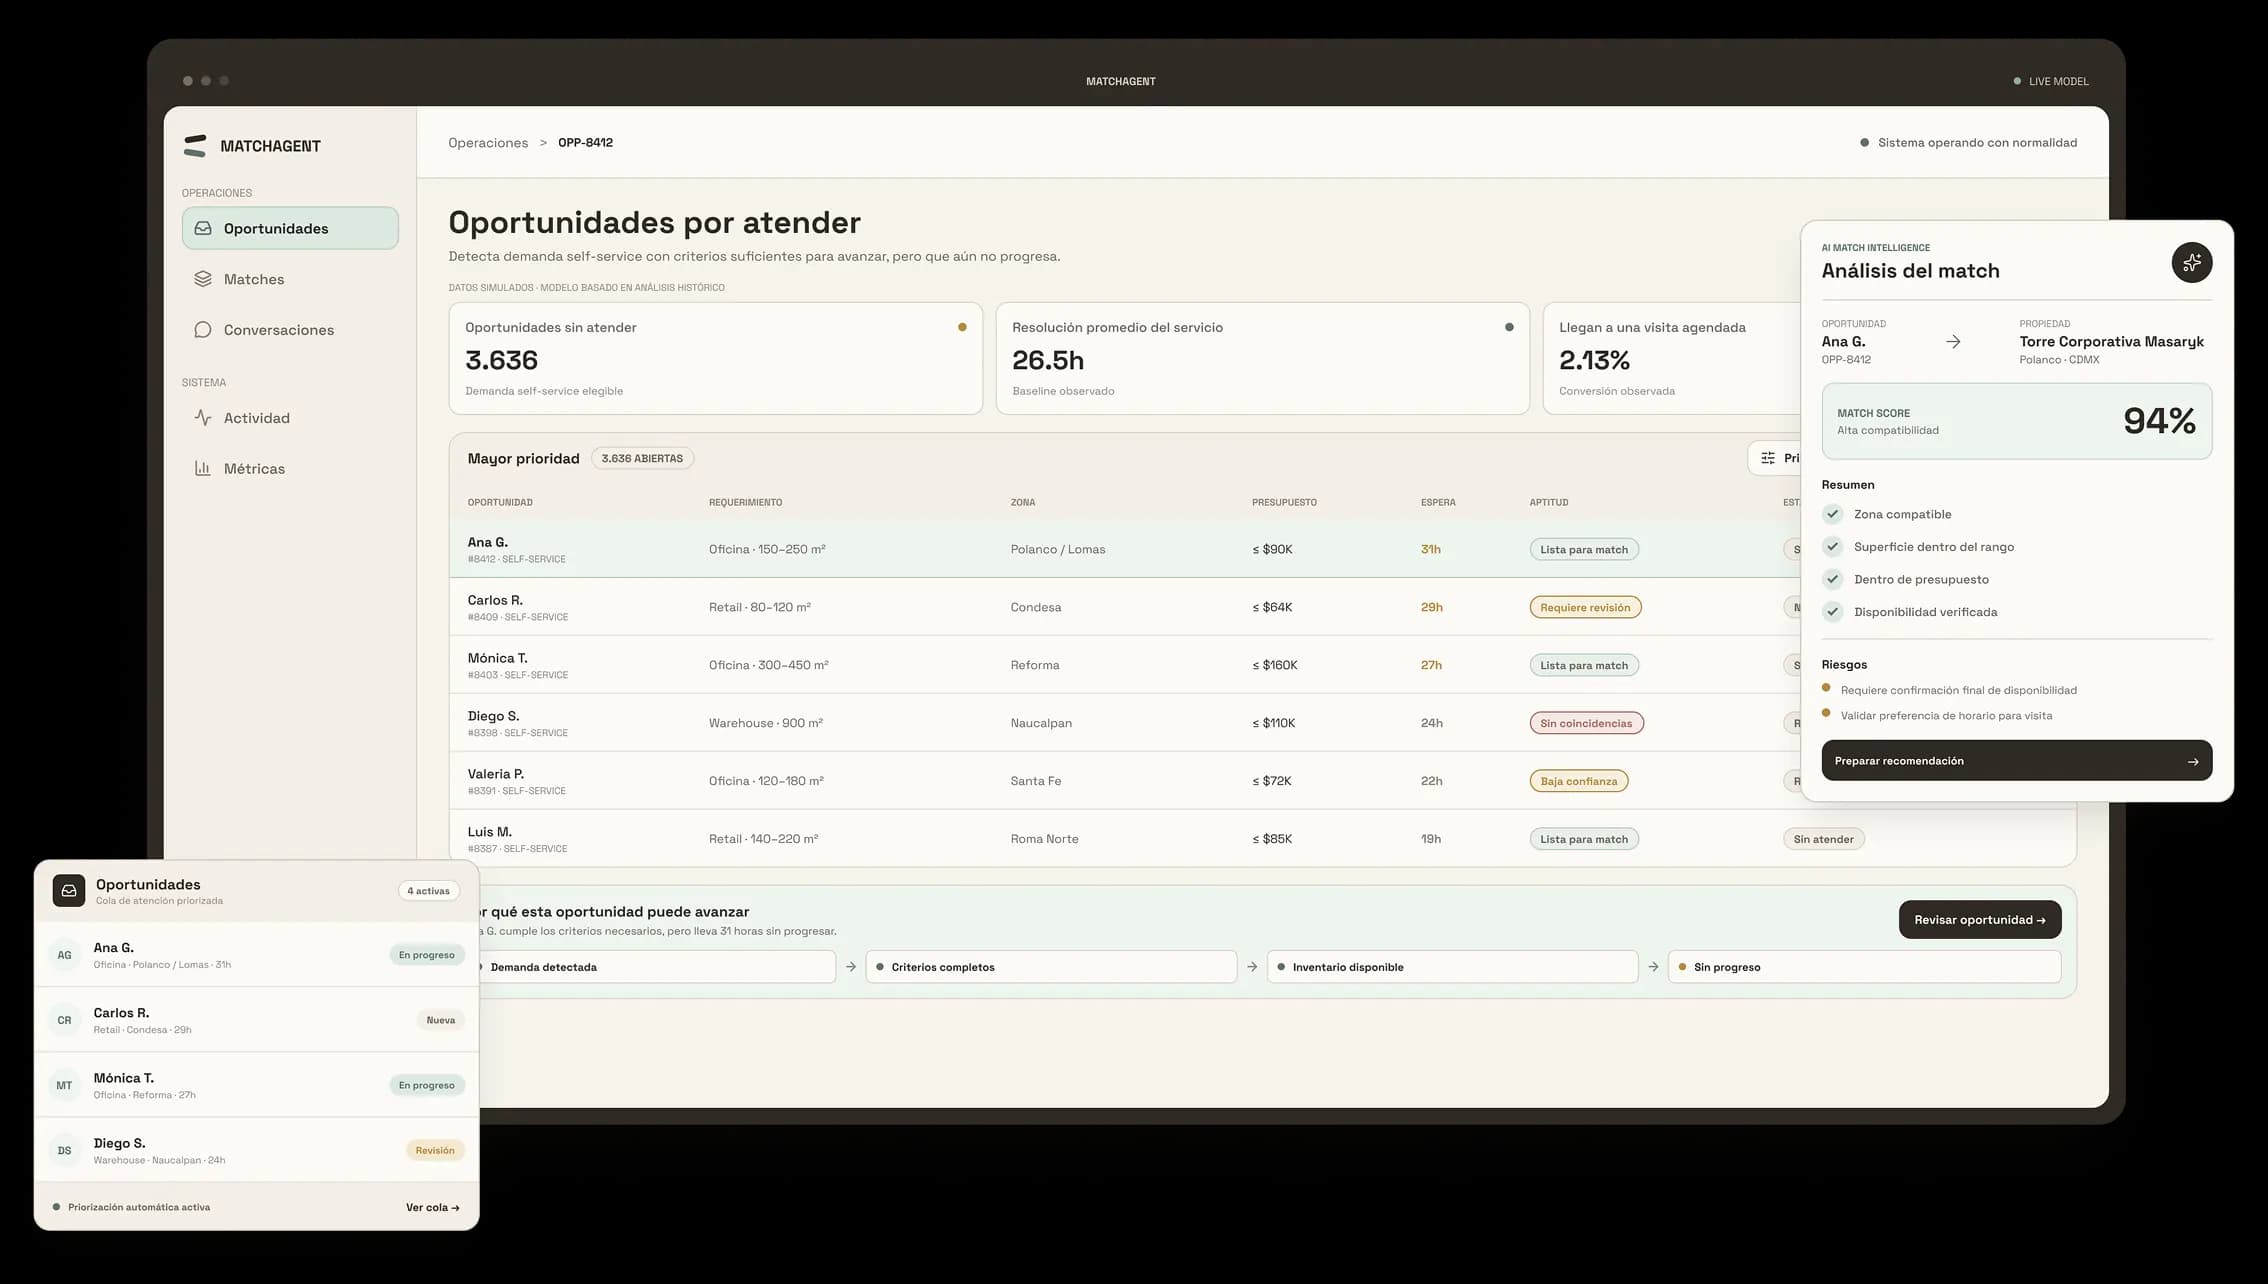Click the CR avatar in the queue card

[x=64, y=1020]
